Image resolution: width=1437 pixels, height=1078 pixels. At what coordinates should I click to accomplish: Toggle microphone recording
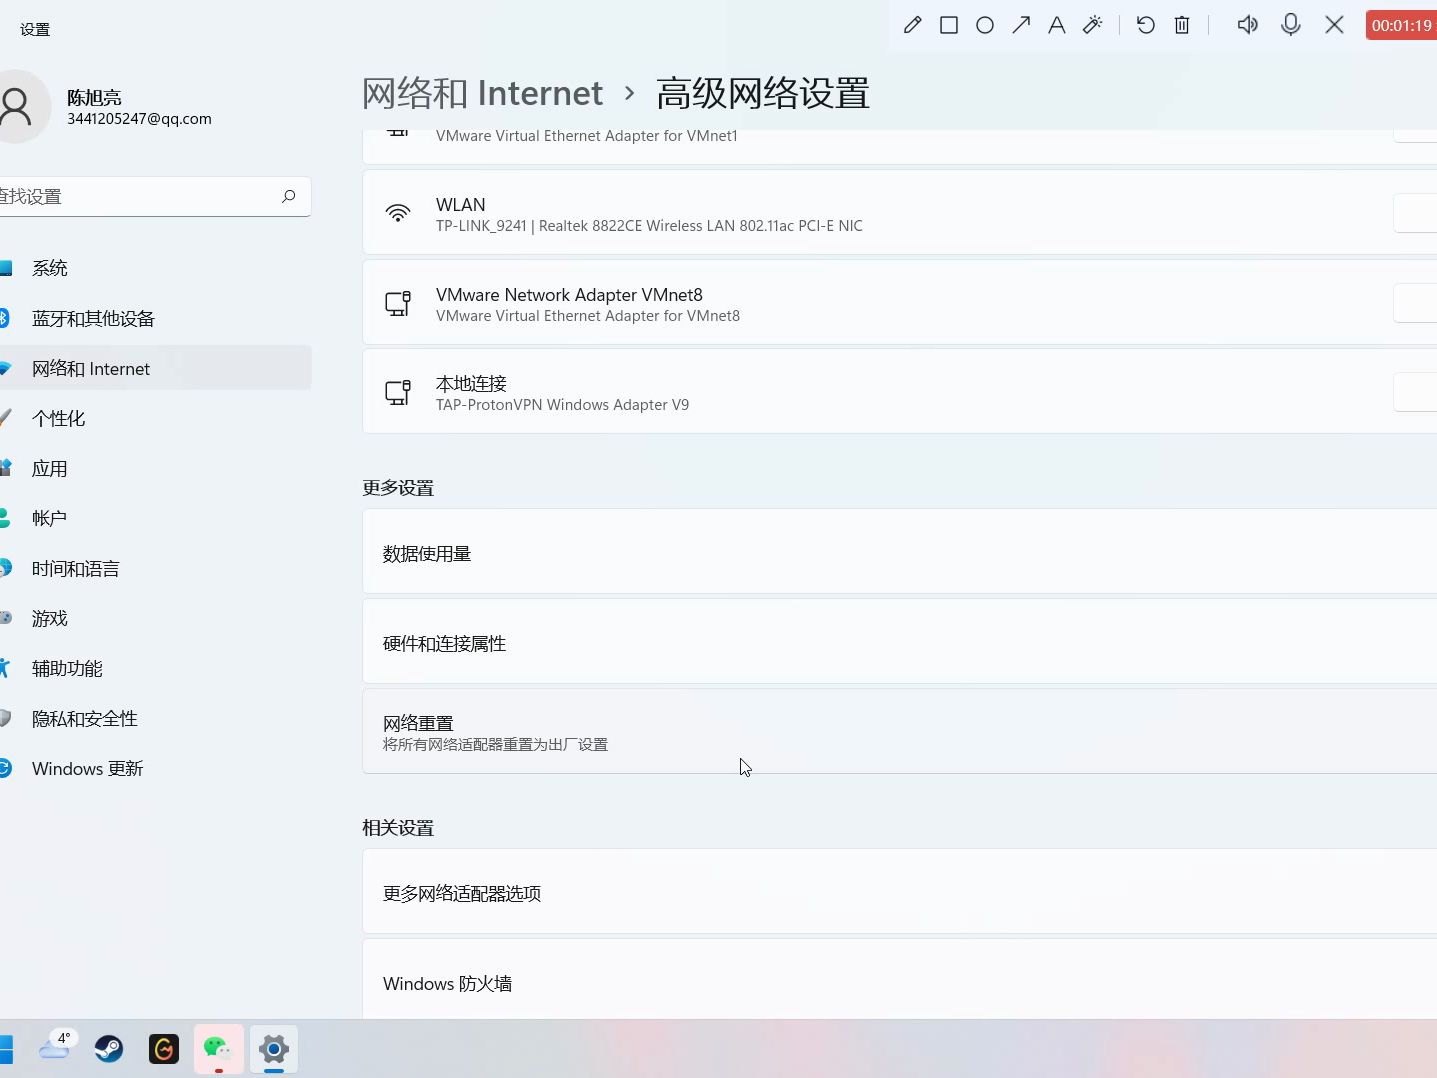[1291, 25]
